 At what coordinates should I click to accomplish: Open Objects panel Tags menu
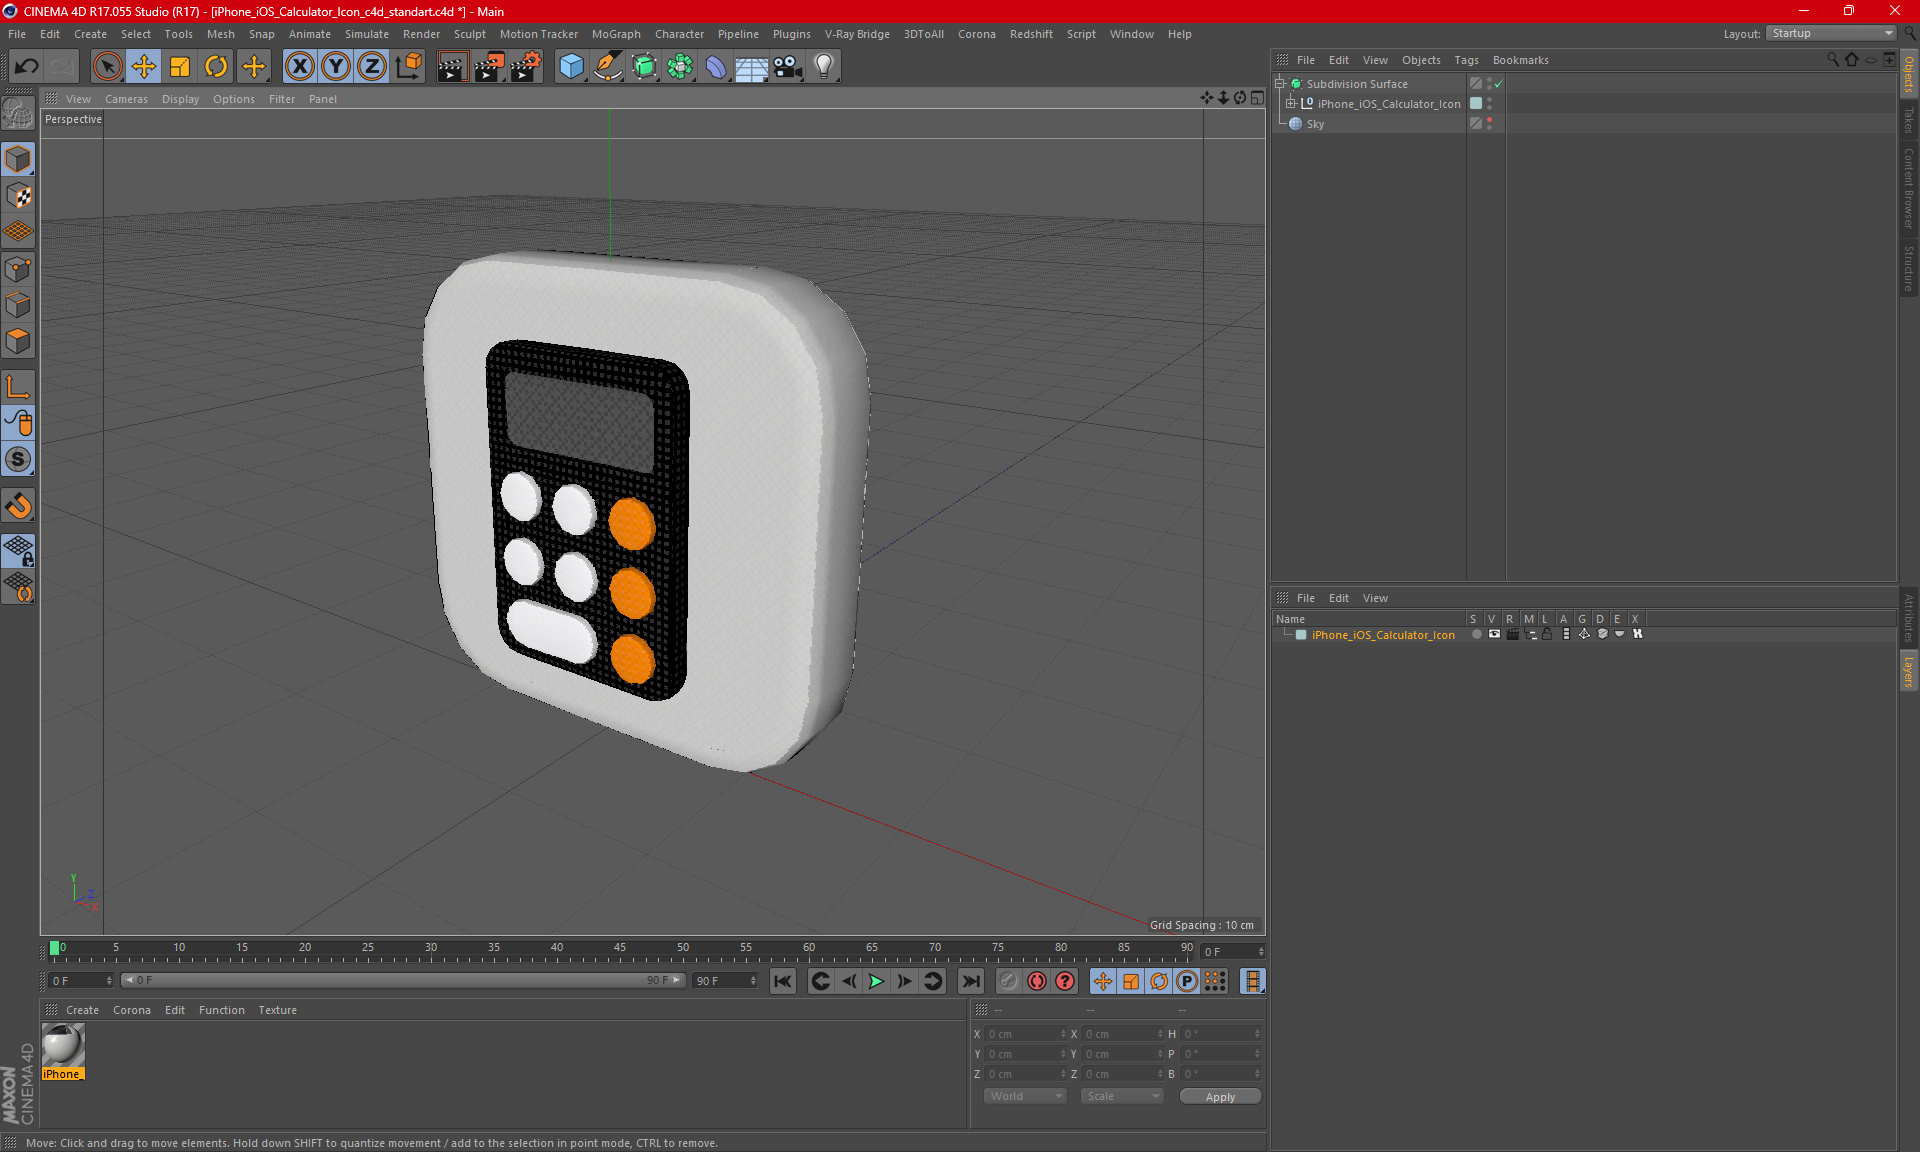1466,60
